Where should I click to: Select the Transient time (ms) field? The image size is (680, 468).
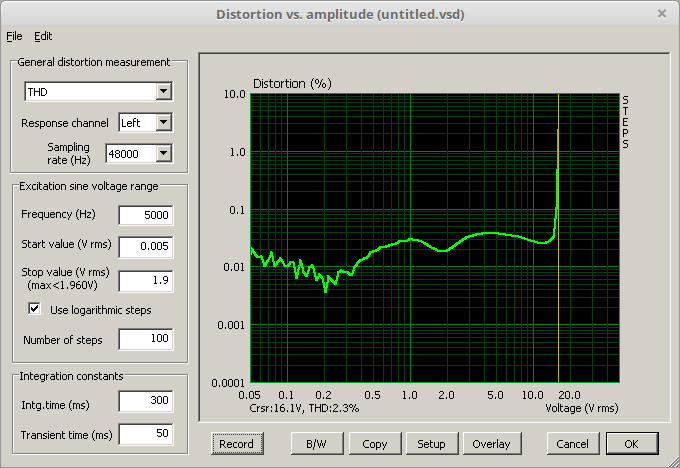pyautogui.click(x=145, y=434)
